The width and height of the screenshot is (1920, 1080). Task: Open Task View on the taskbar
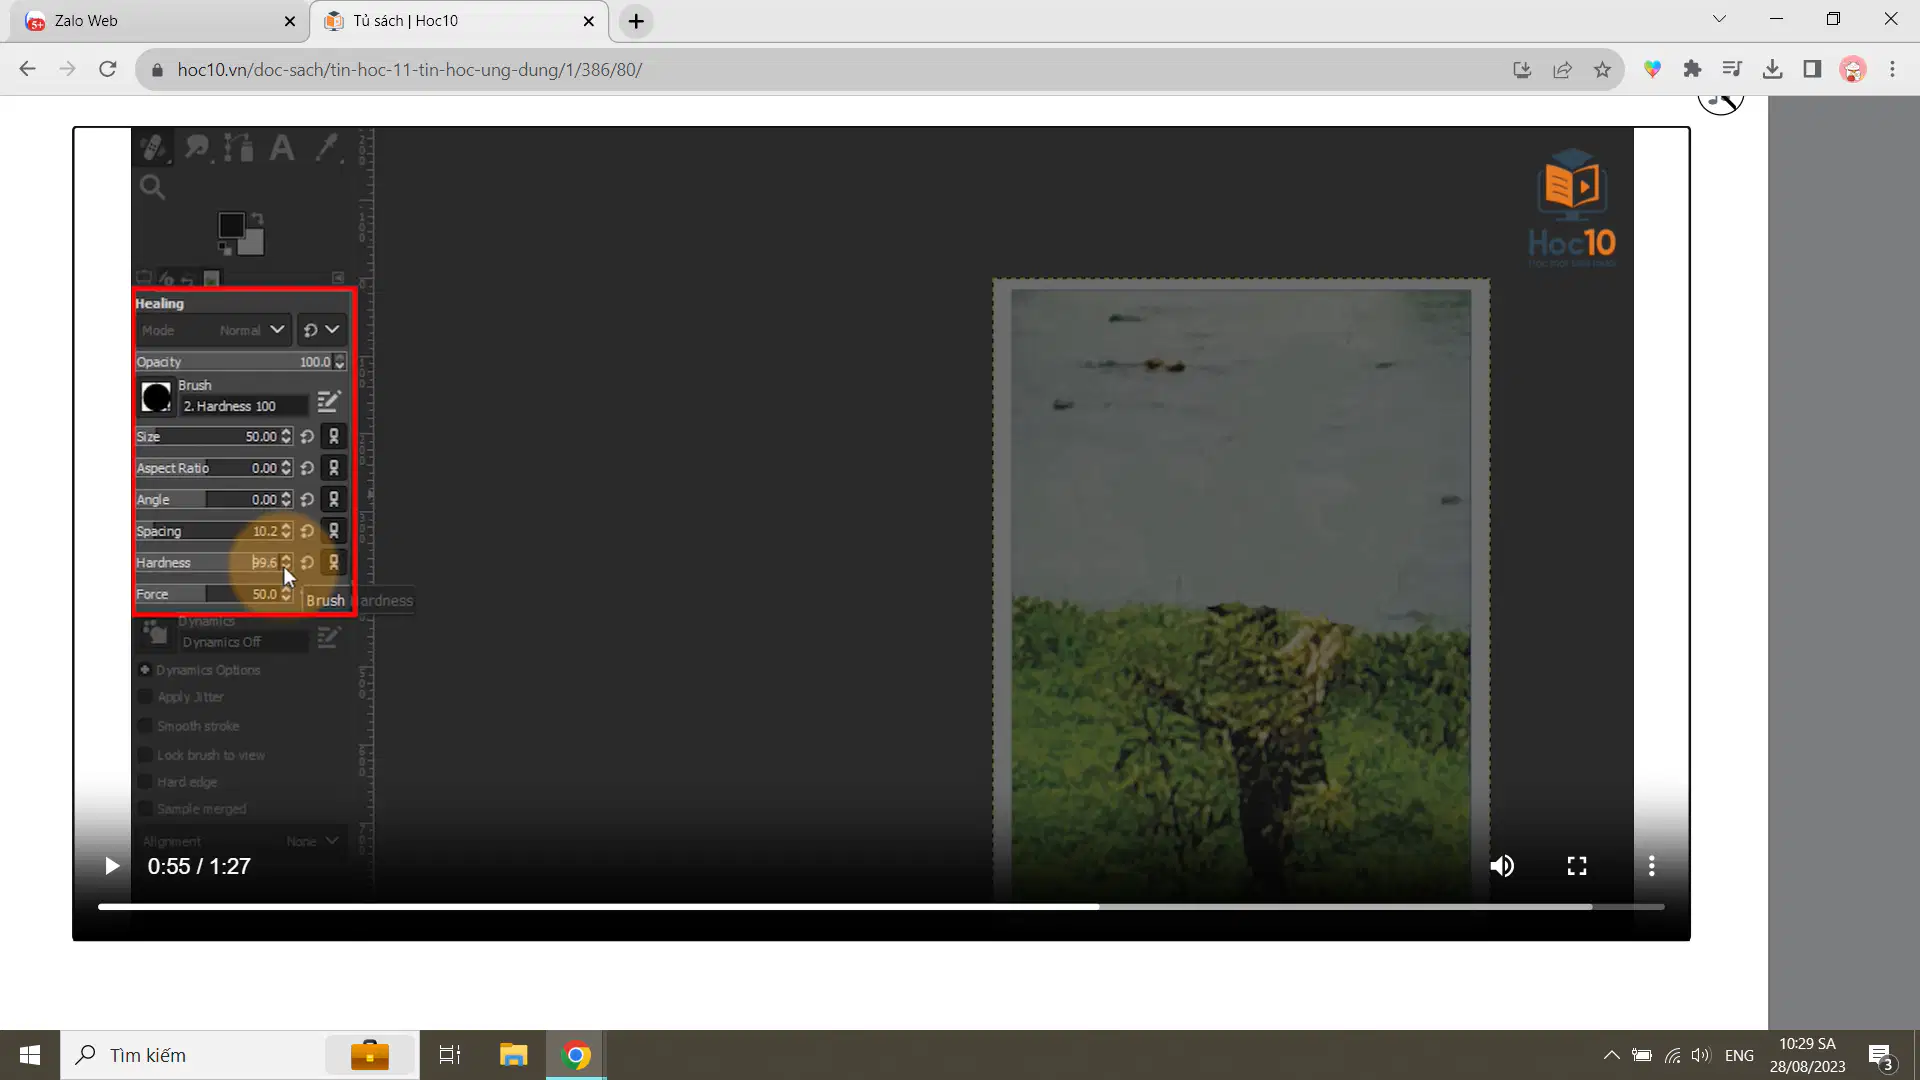450,1055
